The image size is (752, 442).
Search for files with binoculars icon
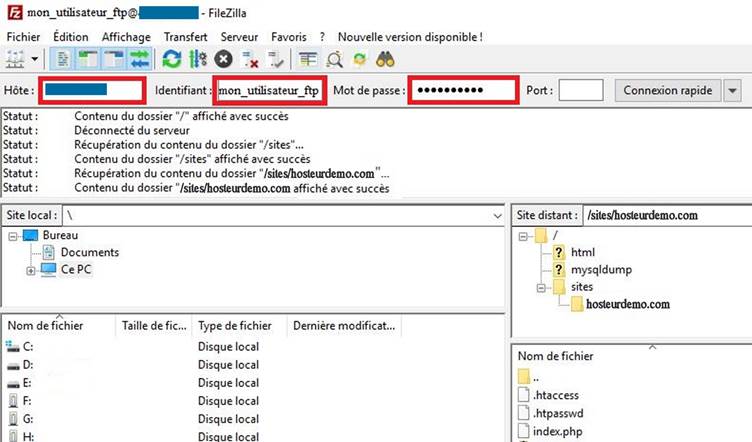(x=385, y=59)
